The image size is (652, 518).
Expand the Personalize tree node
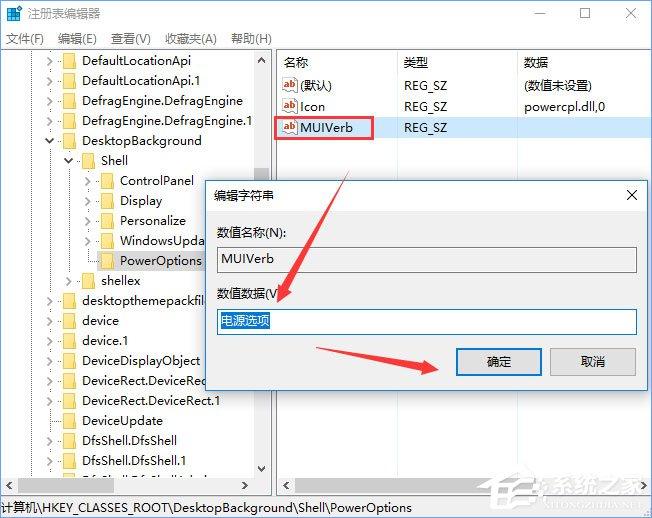[x=87, y=221]
